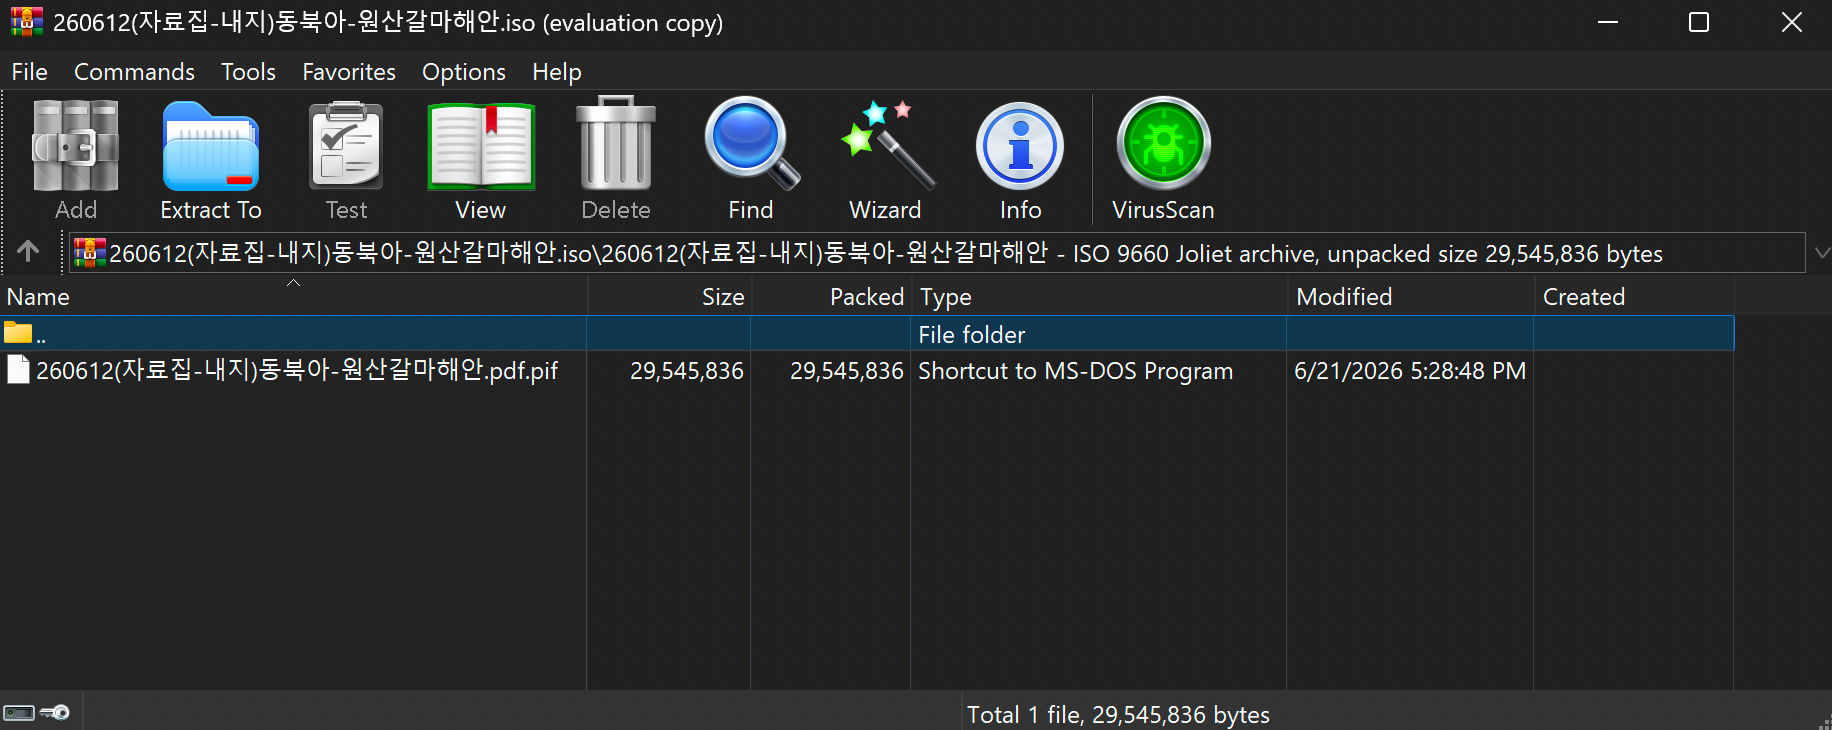Click the Find magnifier icon
Viewport: 1832px width, 730px height.
coord(751,144)
